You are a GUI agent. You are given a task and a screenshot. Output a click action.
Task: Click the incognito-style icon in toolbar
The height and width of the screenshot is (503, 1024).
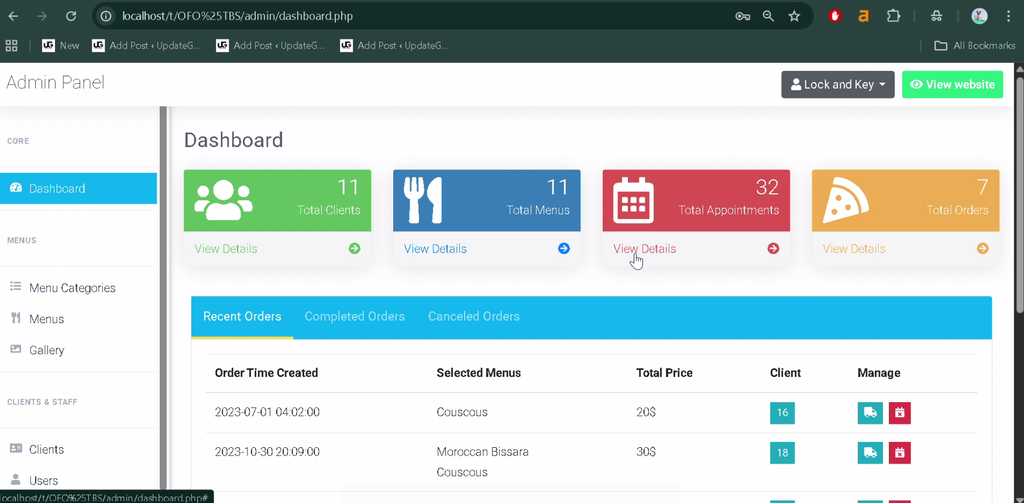(x=936, y=16)
